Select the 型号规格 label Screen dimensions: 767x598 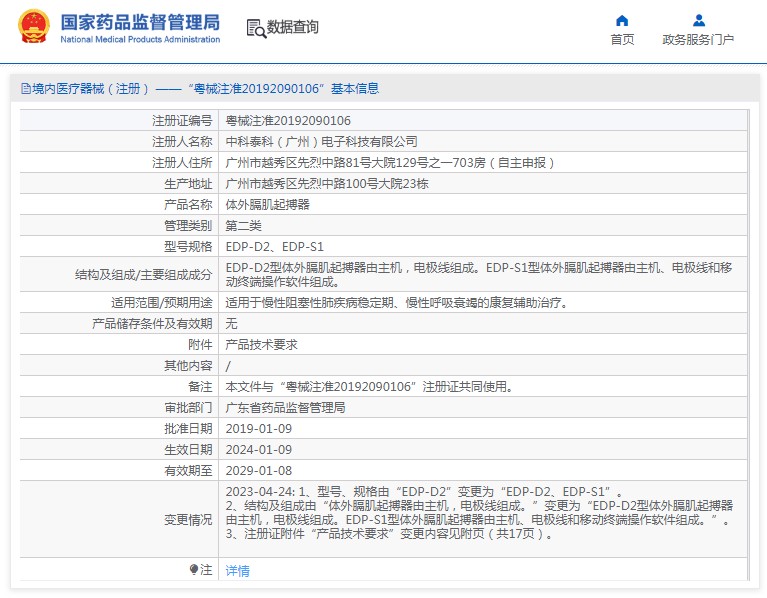pyautogui.click(x=188, y=246)
